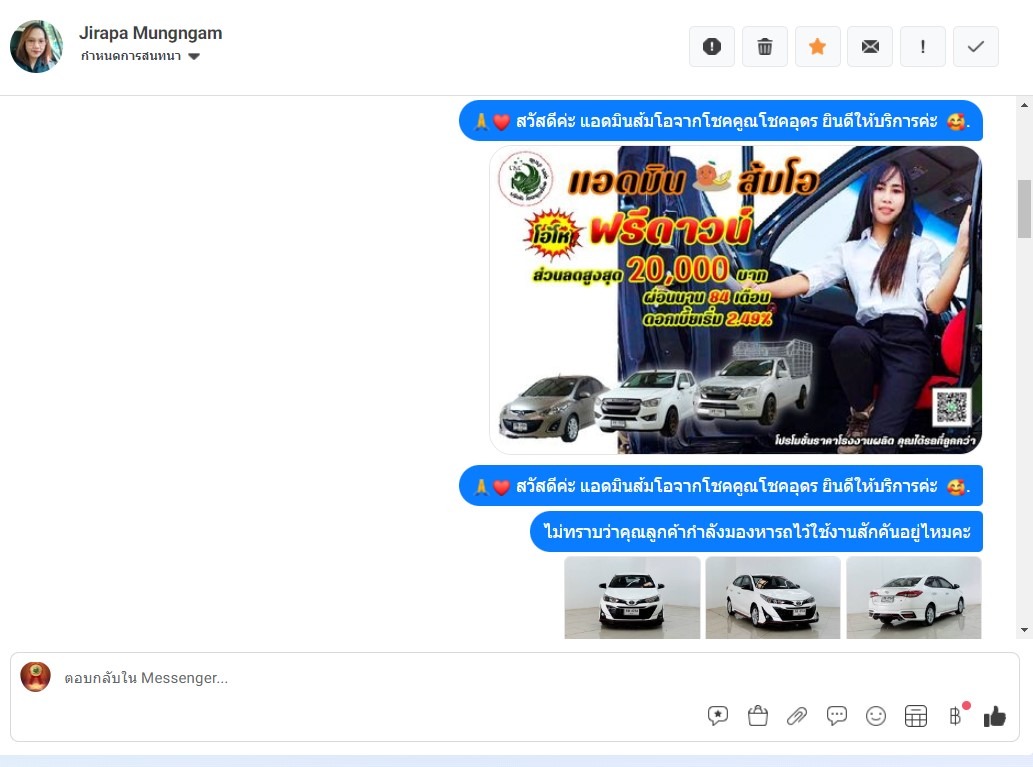Toggle the orange follow-up star

click(x=818, y=47)
